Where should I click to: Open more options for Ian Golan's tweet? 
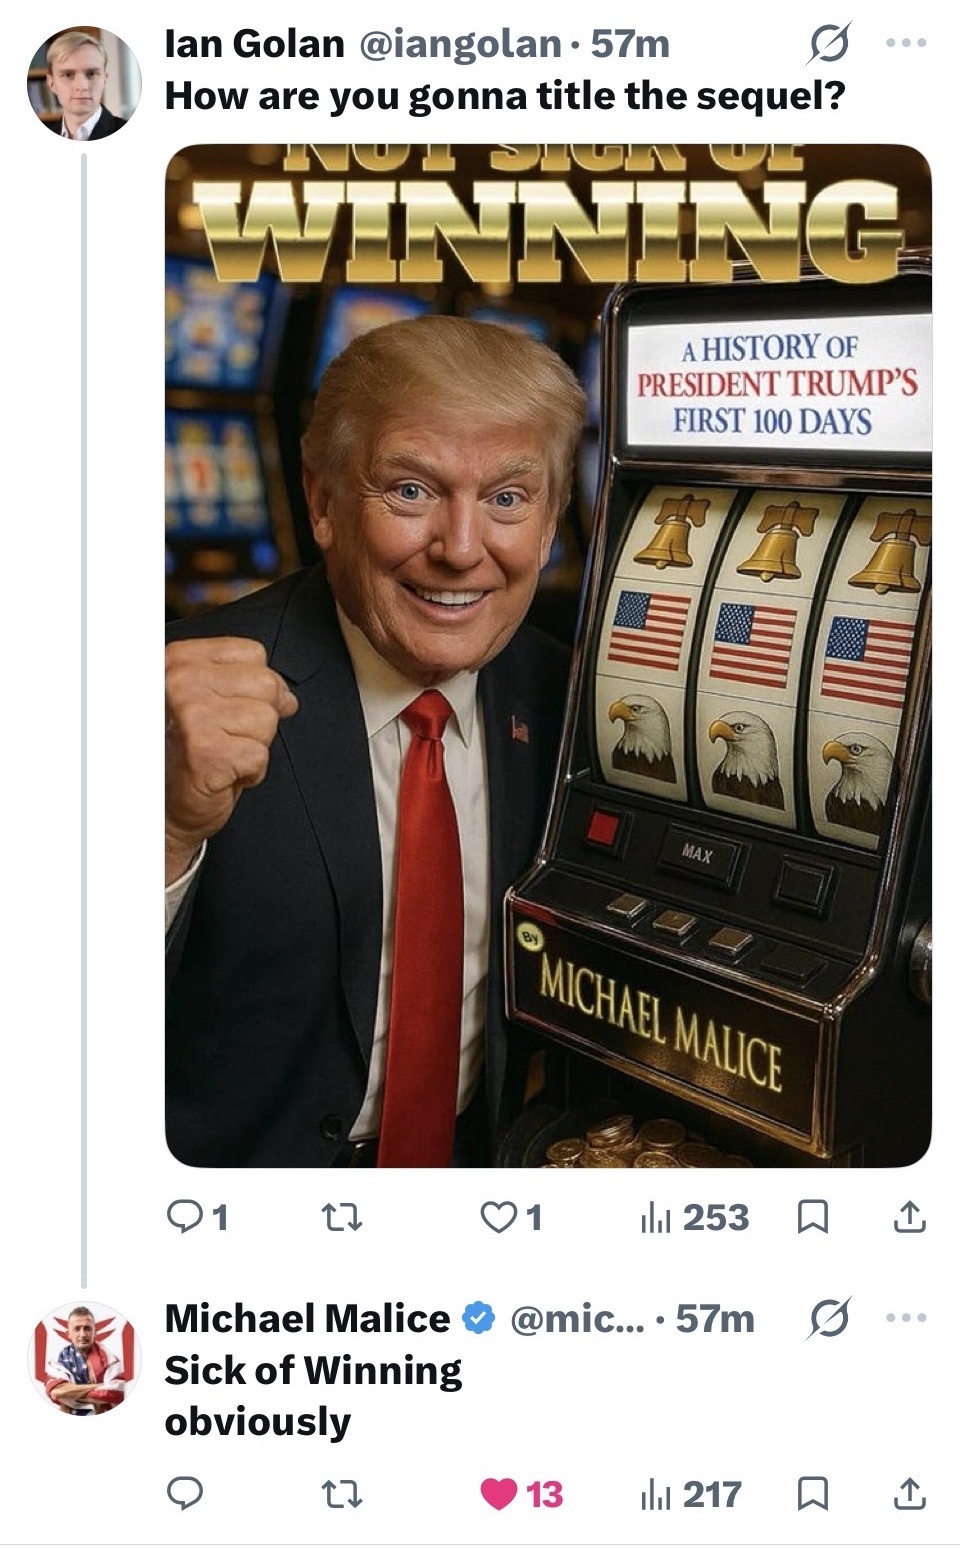(x=907, y=43)
